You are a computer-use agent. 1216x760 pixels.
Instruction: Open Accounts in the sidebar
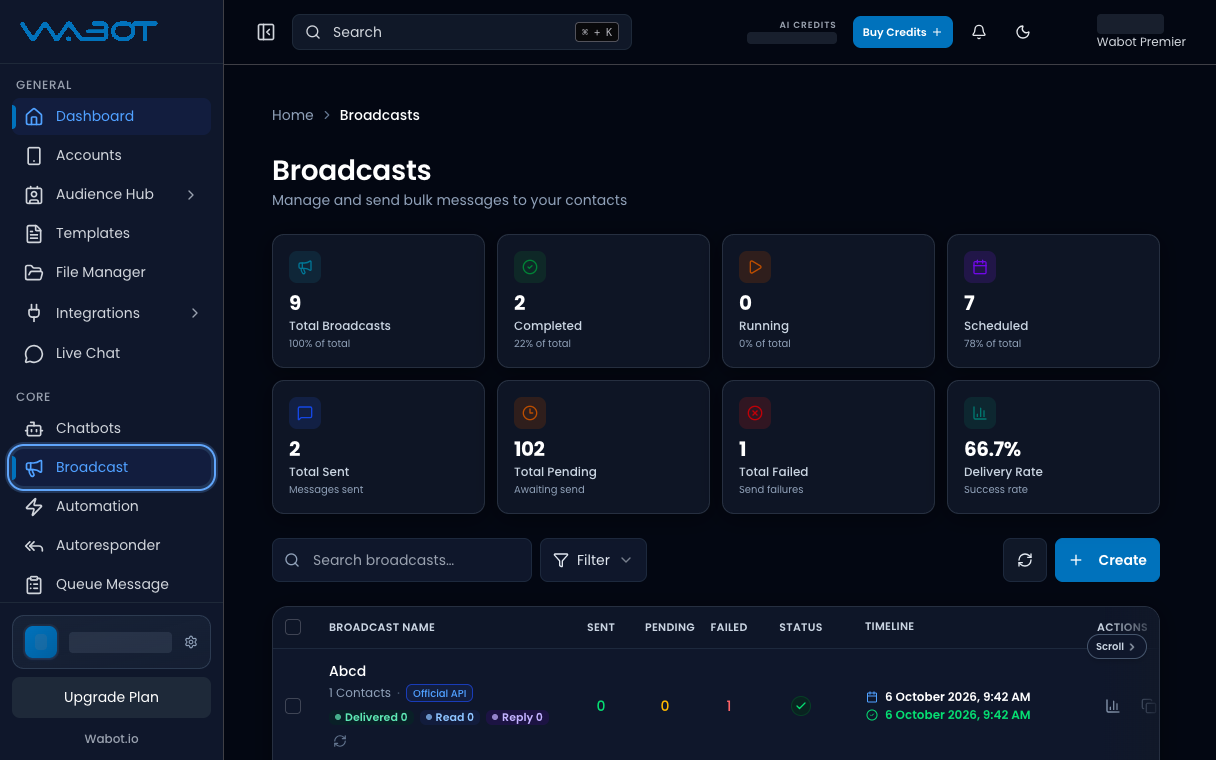click(x=111, y=155)
